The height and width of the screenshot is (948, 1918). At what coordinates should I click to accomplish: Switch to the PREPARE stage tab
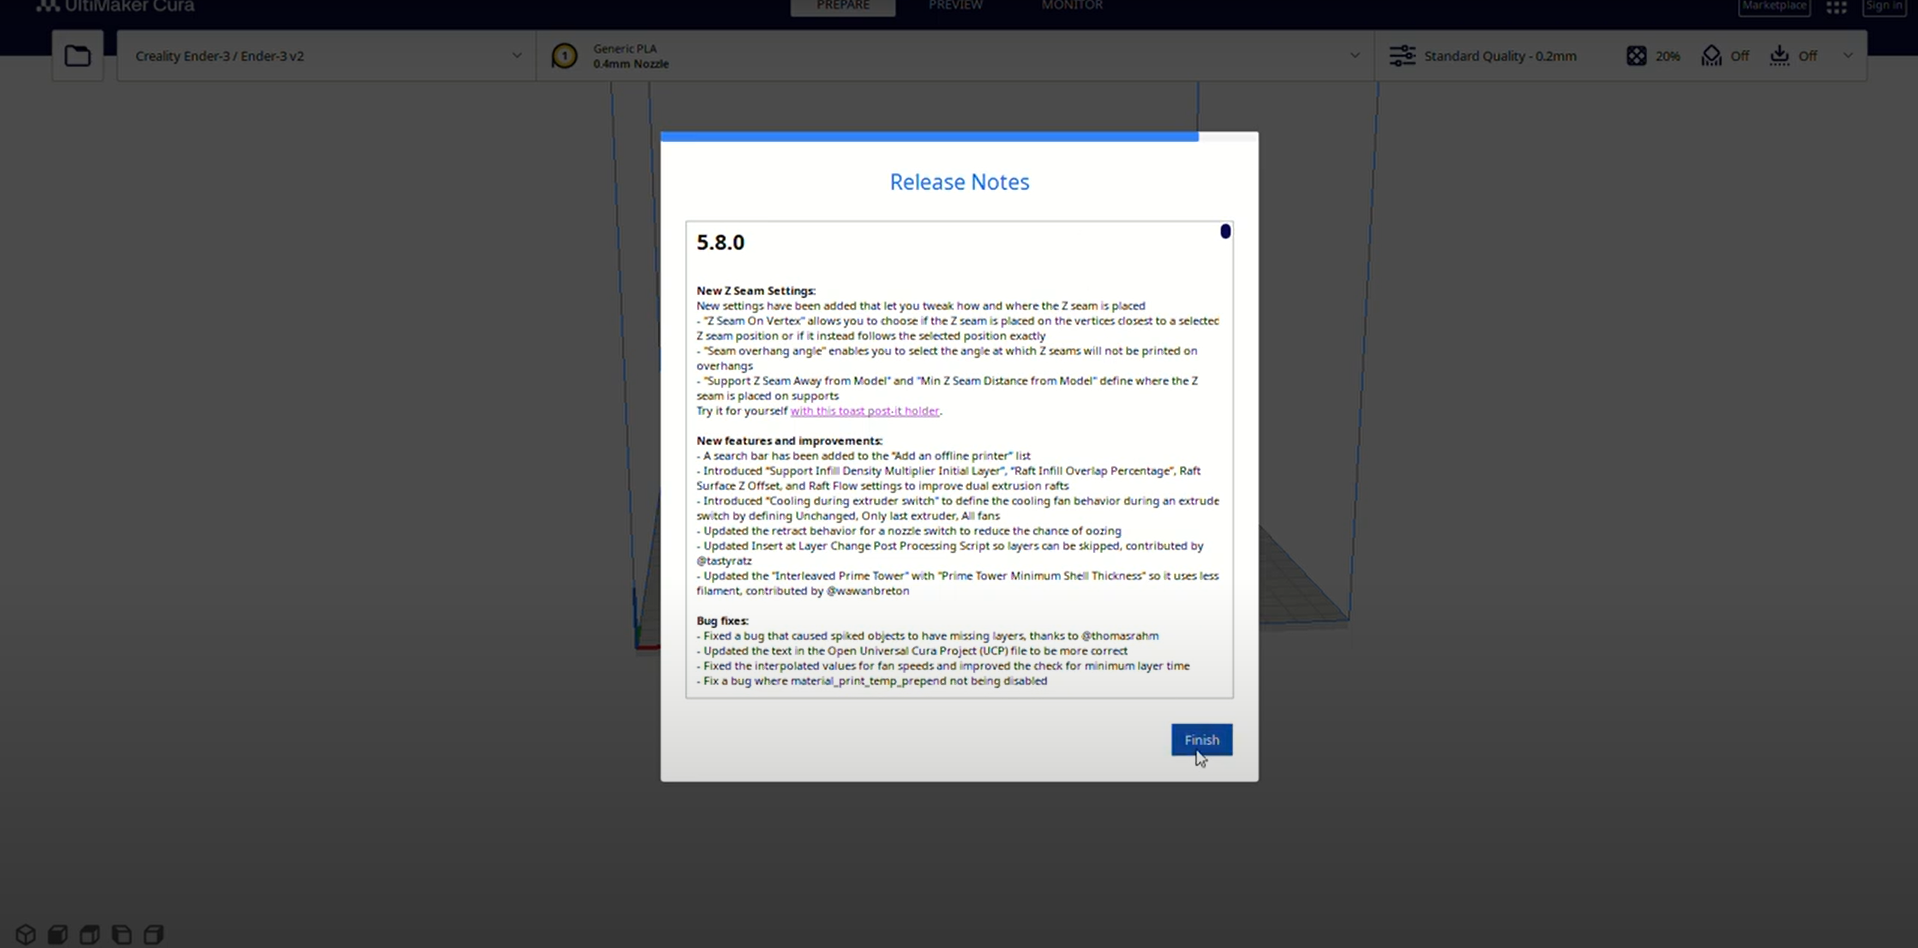click(x=843, y=6)
